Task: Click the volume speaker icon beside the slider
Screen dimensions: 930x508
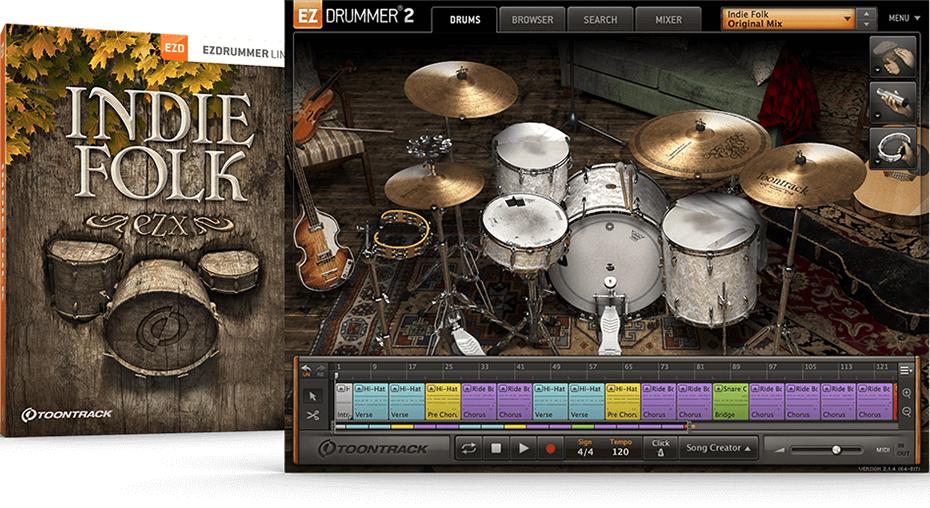Action: pos(779,450)
